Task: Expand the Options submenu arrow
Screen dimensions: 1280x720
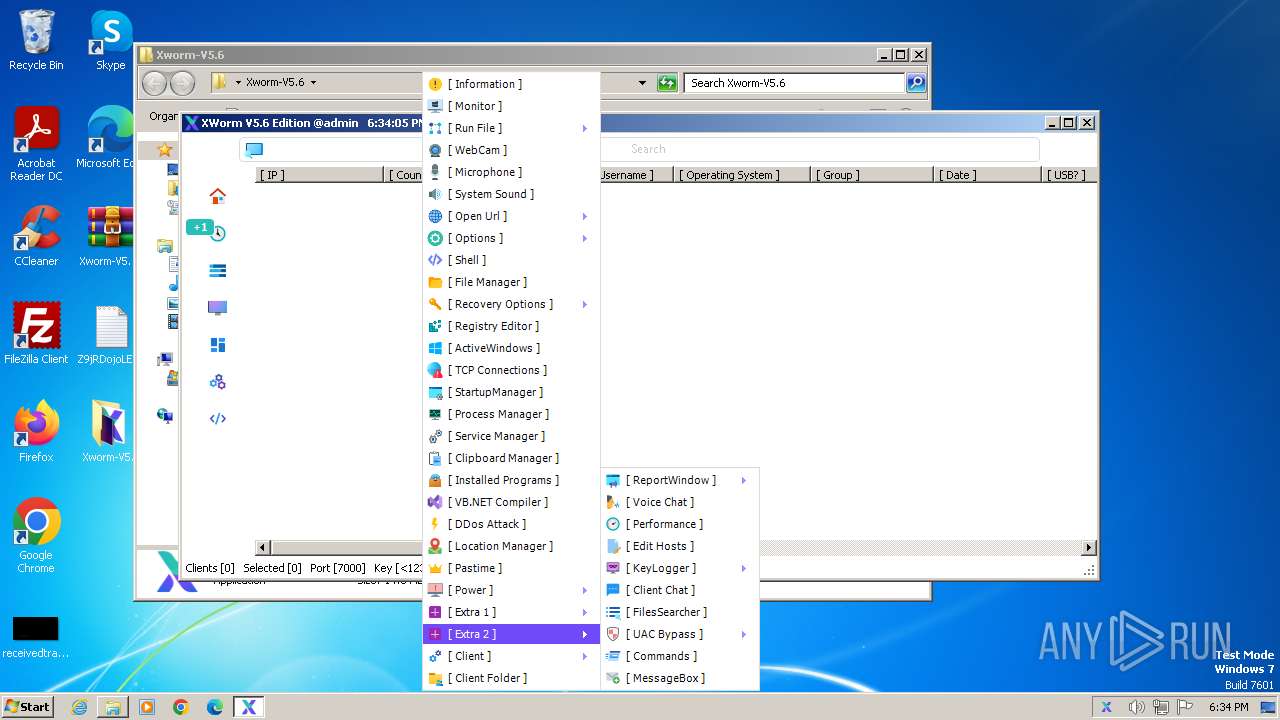Action: click(585, 238)
